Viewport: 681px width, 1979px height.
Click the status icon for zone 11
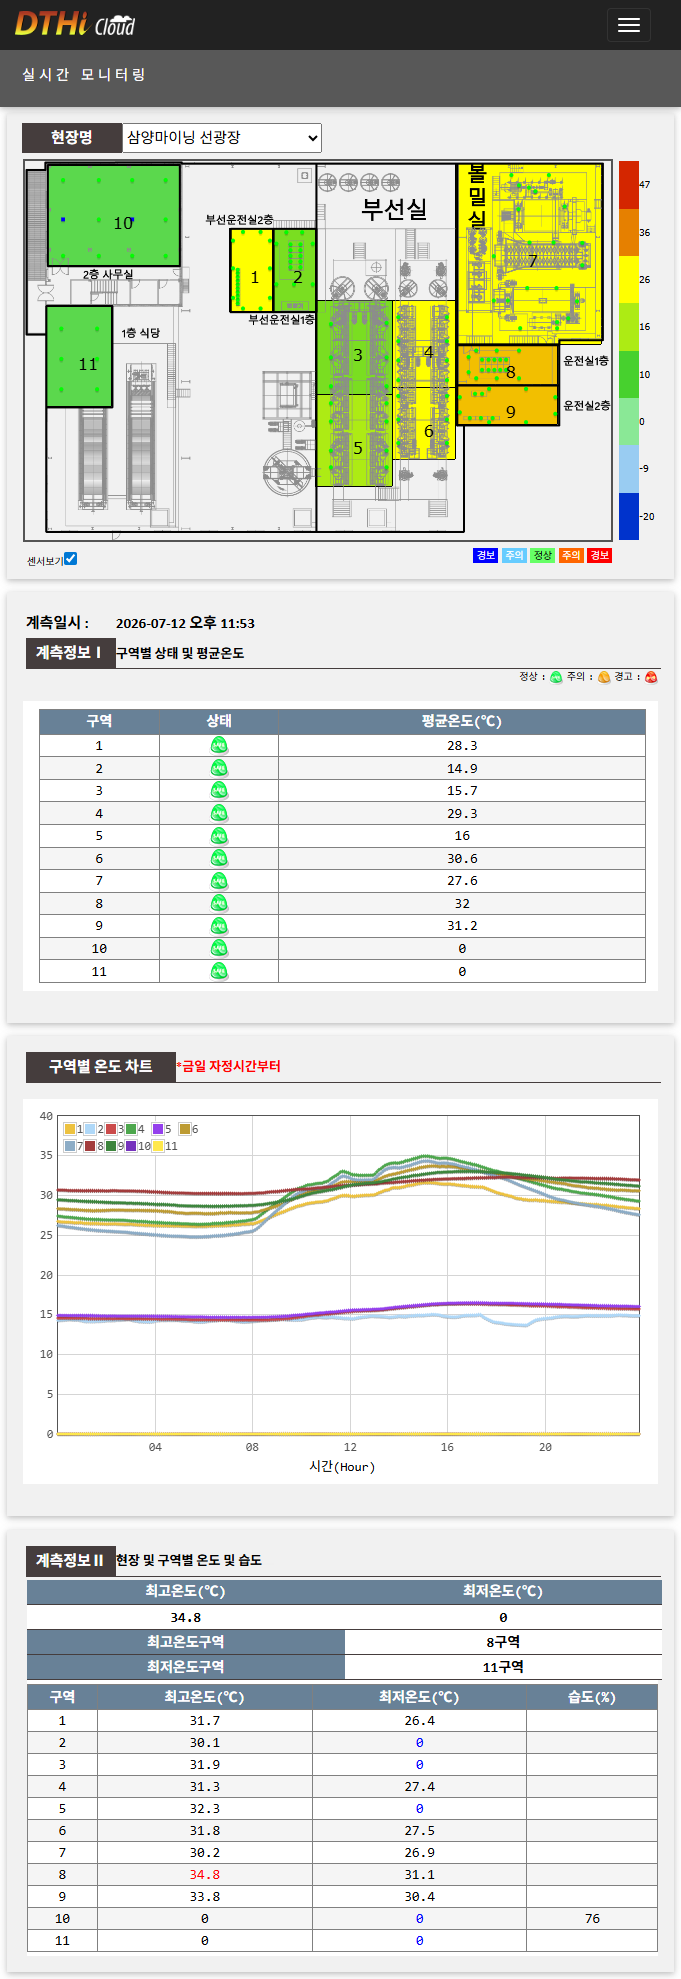(x=219, y=971)
